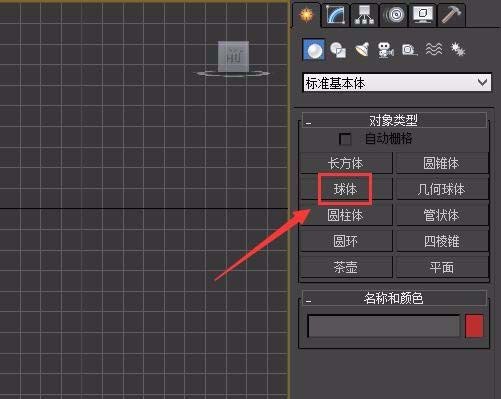Open the 标准基本体 dropdown
Viewport: 501px width, 399px height.
click(x=397, y=82)
